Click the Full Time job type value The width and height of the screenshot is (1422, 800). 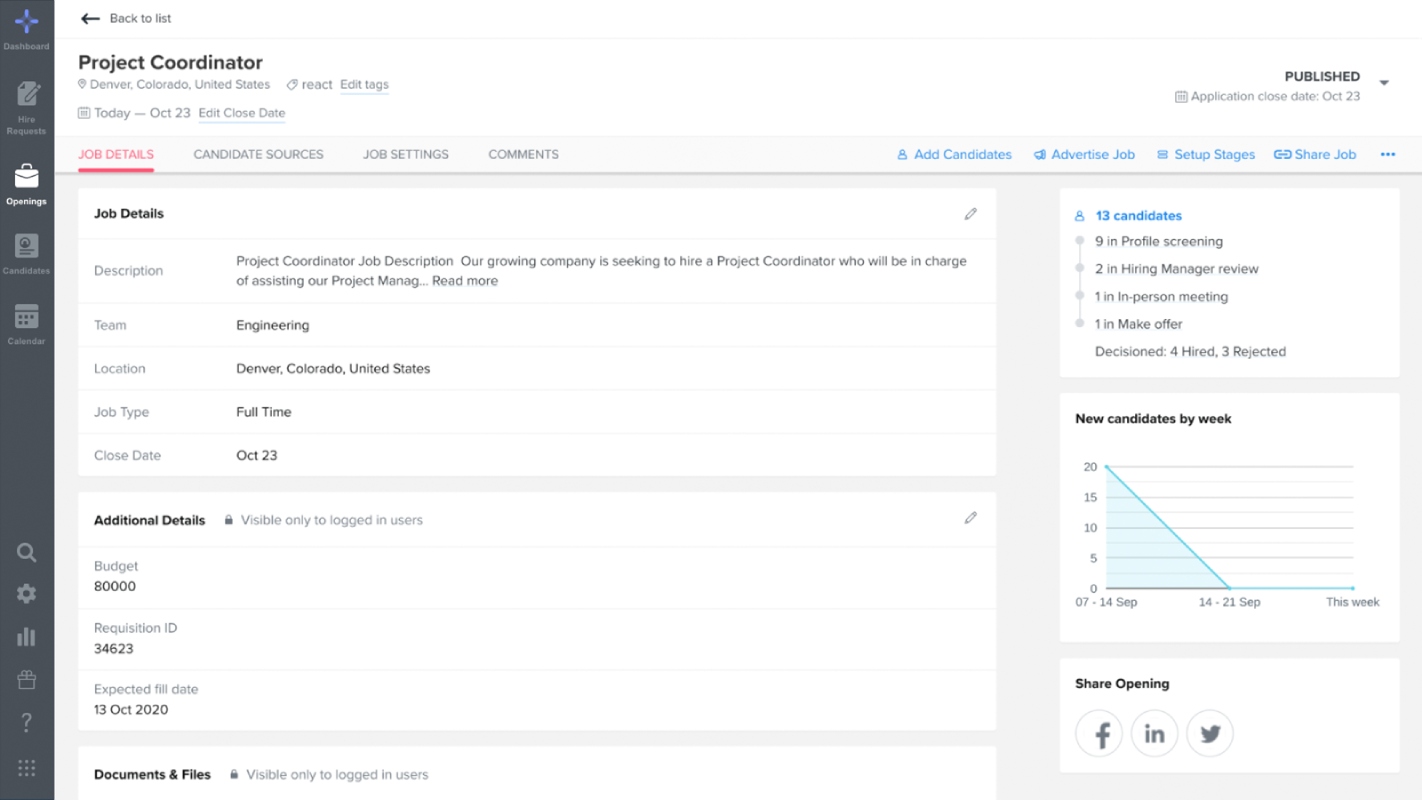pyautogui.click(x=264, y=412)
